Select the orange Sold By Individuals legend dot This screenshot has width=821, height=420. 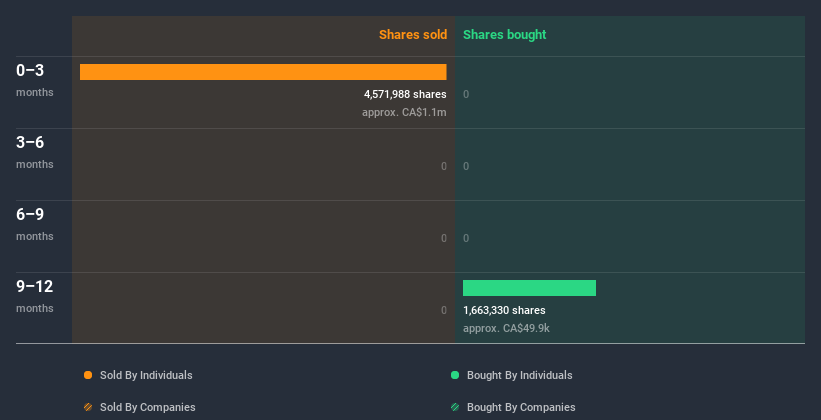[88, 375]
